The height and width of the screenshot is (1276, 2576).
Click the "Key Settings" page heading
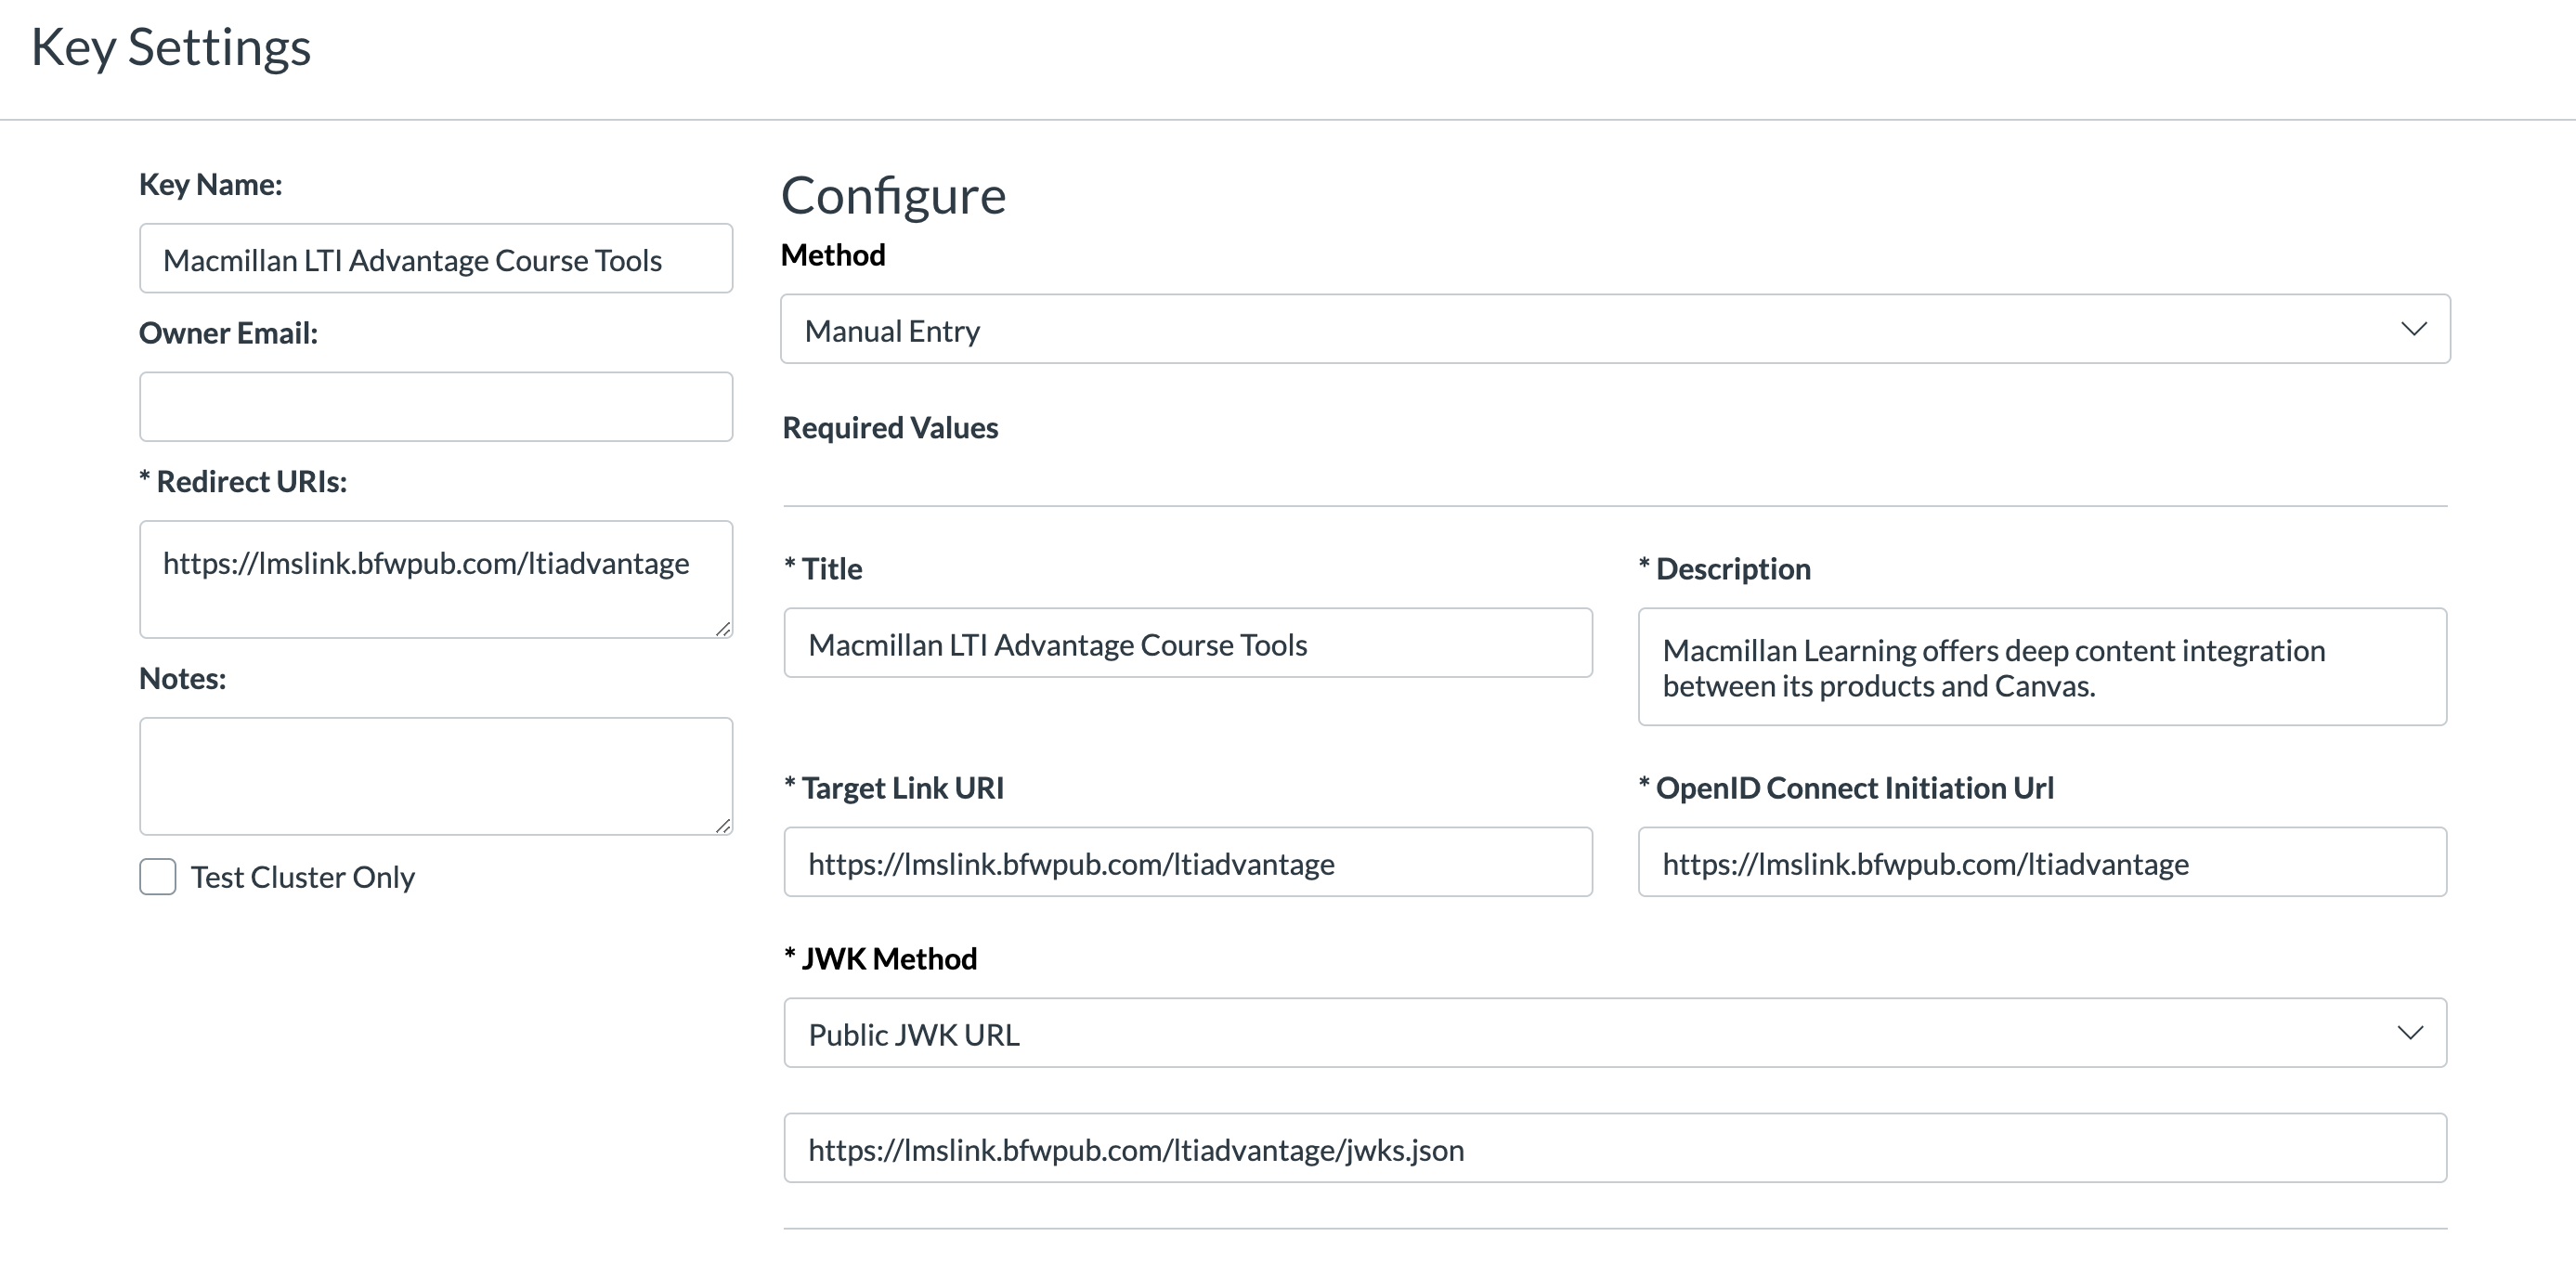[x=172, y=46]
